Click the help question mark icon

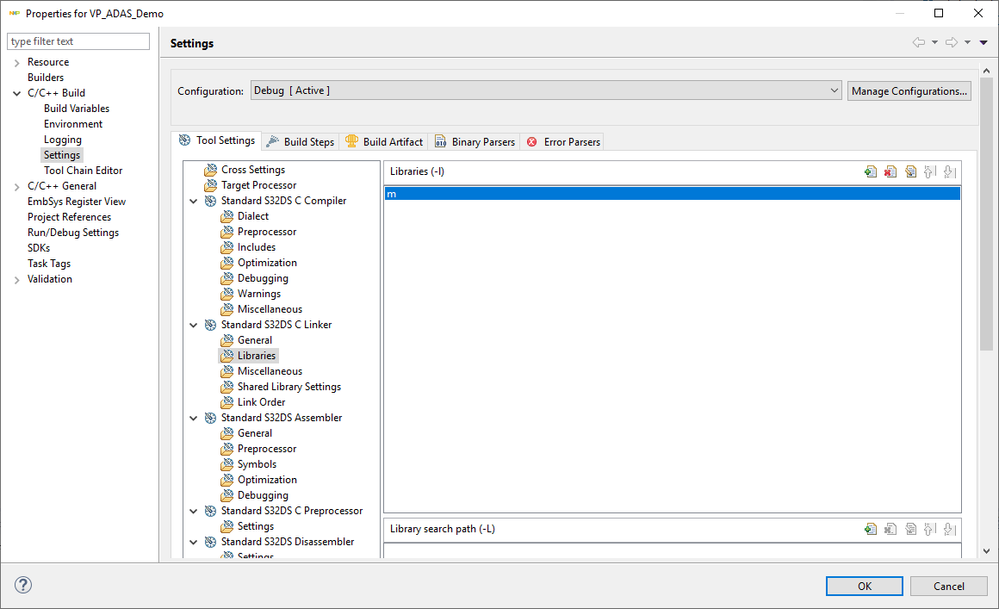(x=23, y=585)
